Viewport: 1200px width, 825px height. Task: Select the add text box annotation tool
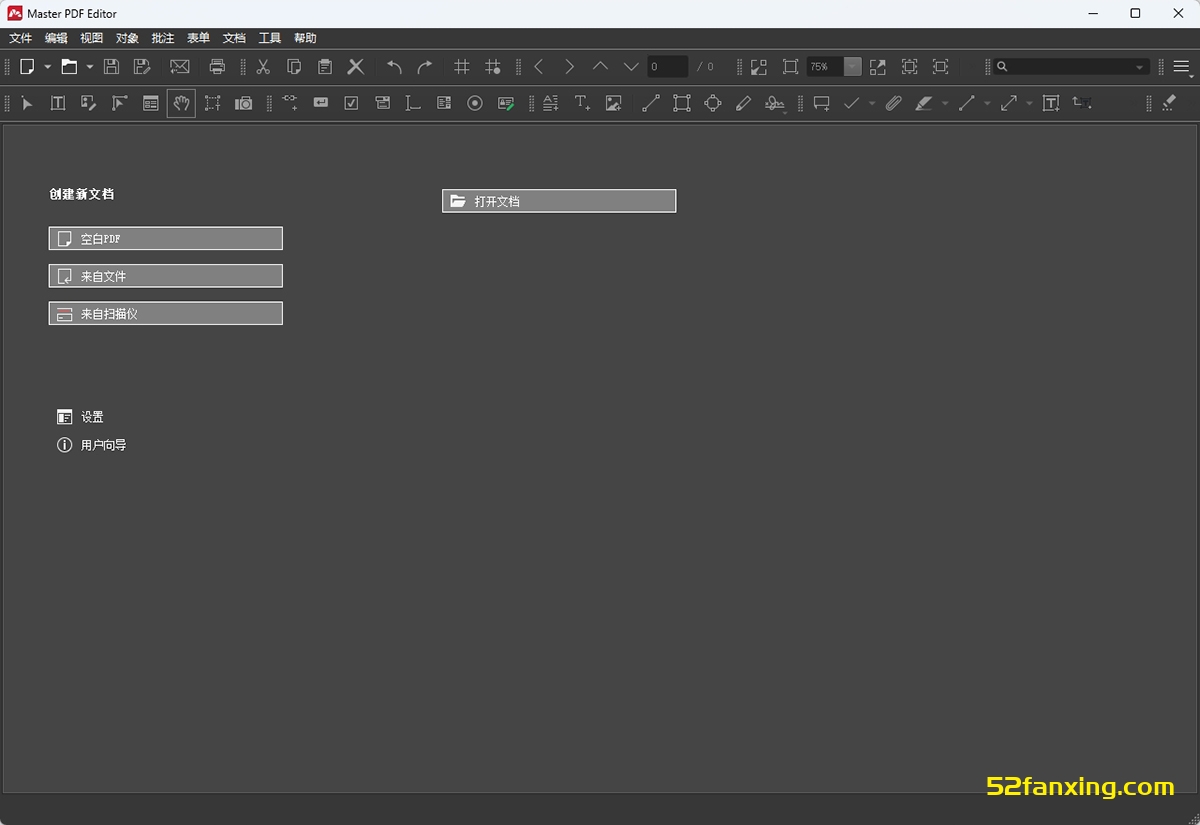pyautogui.click(x=1051, y=103)
